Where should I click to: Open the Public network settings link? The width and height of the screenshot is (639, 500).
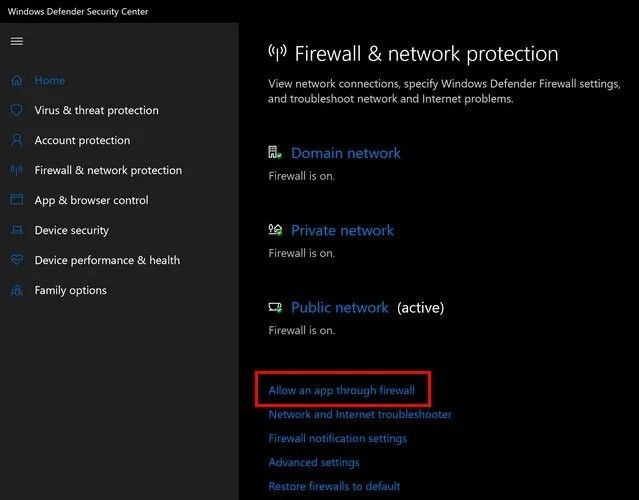[x=340, y=307]
